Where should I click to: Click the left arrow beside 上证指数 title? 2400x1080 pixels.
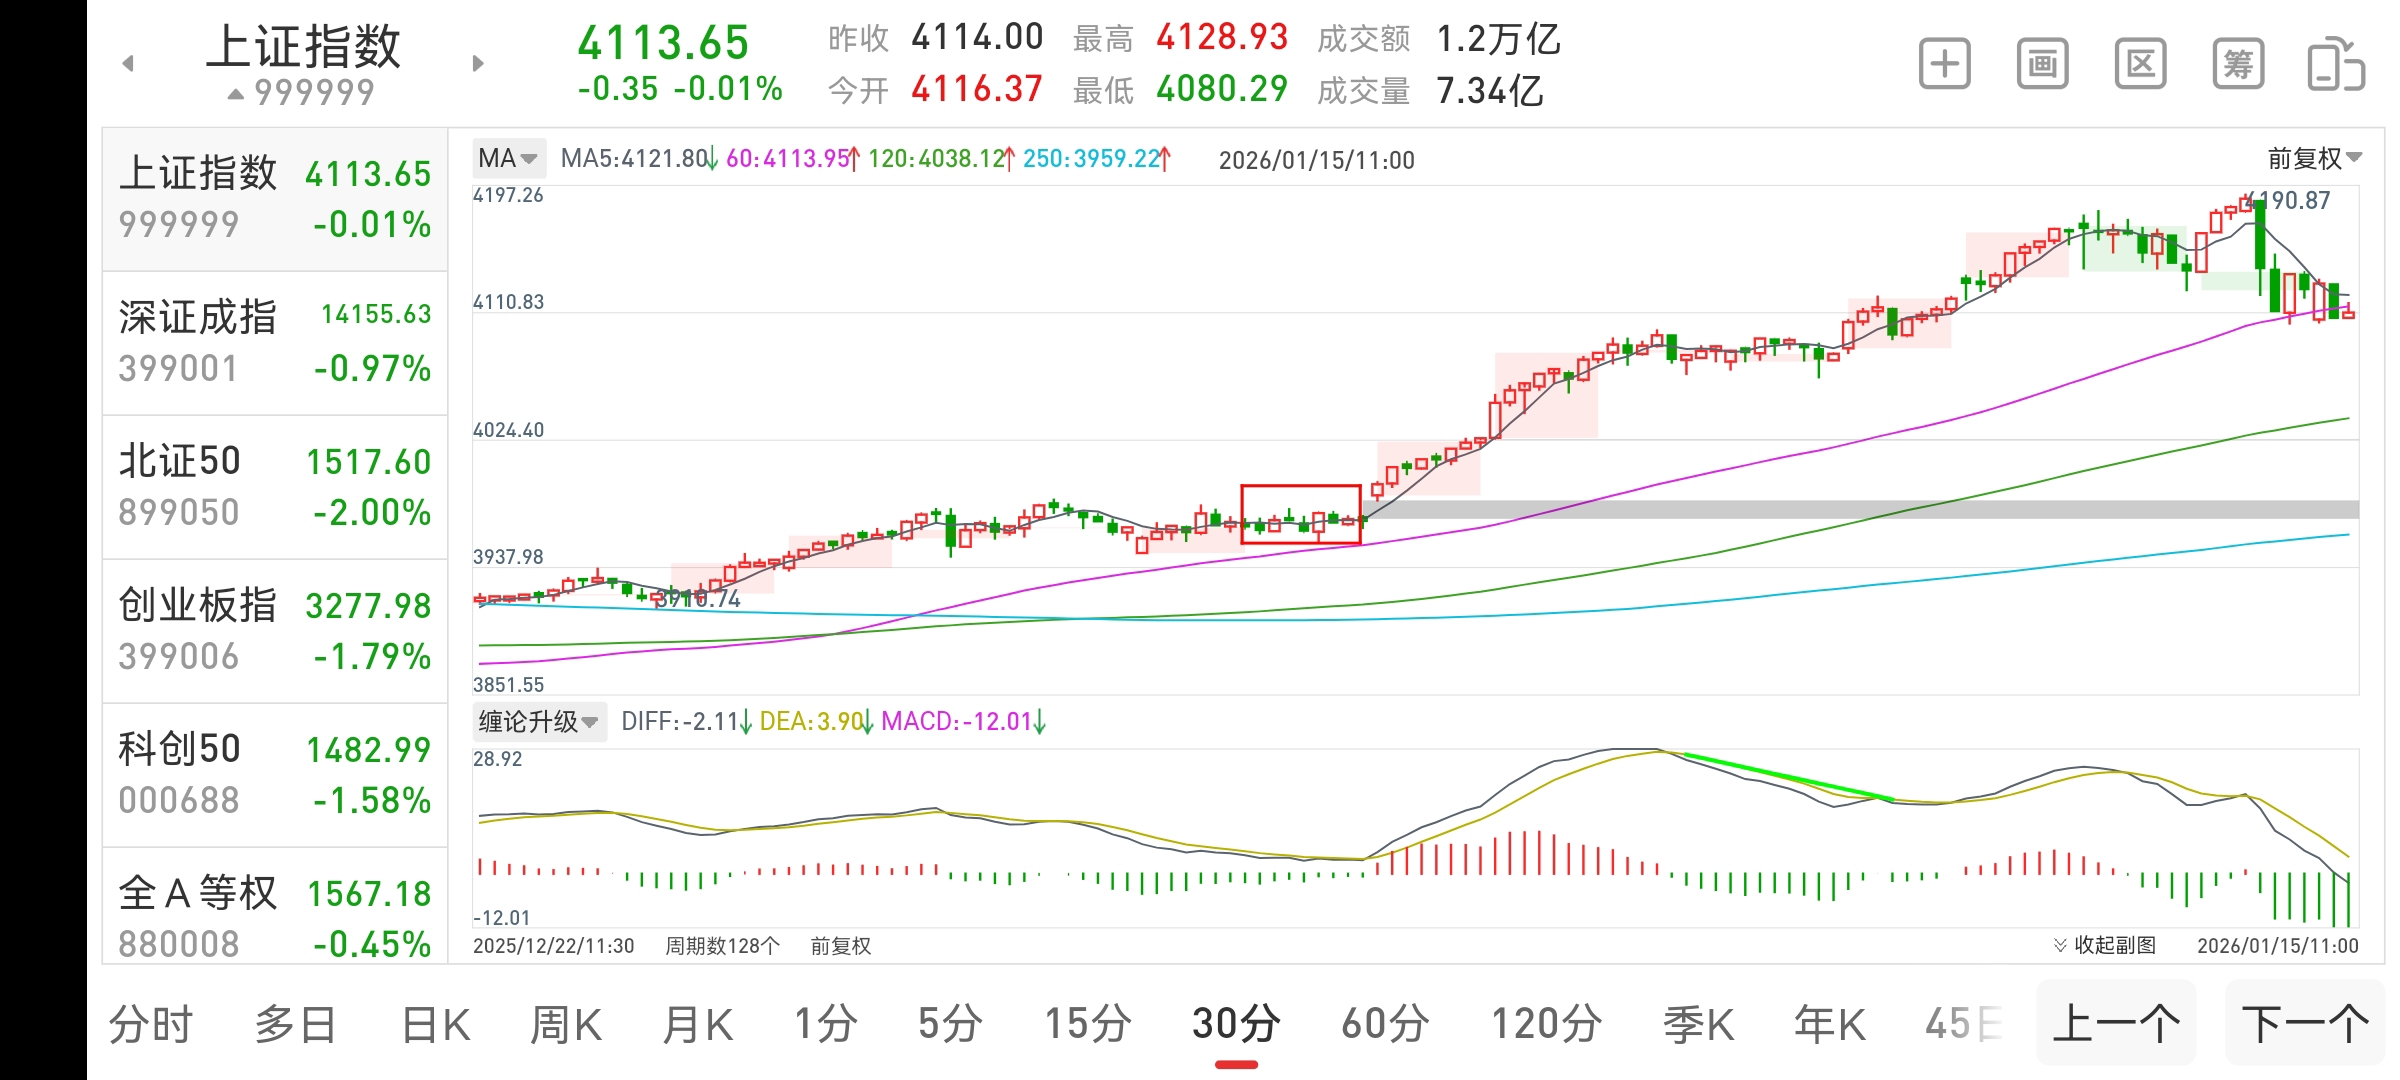pos(128,64)
